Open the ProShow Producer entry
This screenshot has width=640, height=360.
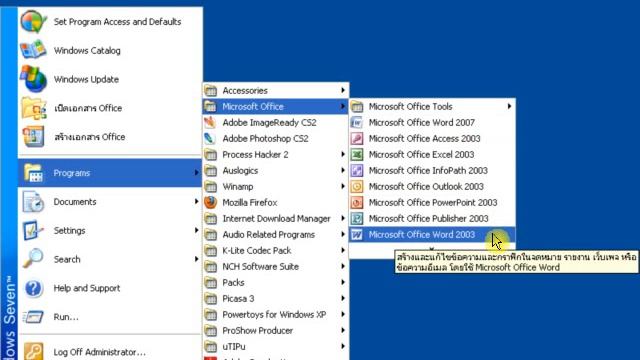point(276,331)
